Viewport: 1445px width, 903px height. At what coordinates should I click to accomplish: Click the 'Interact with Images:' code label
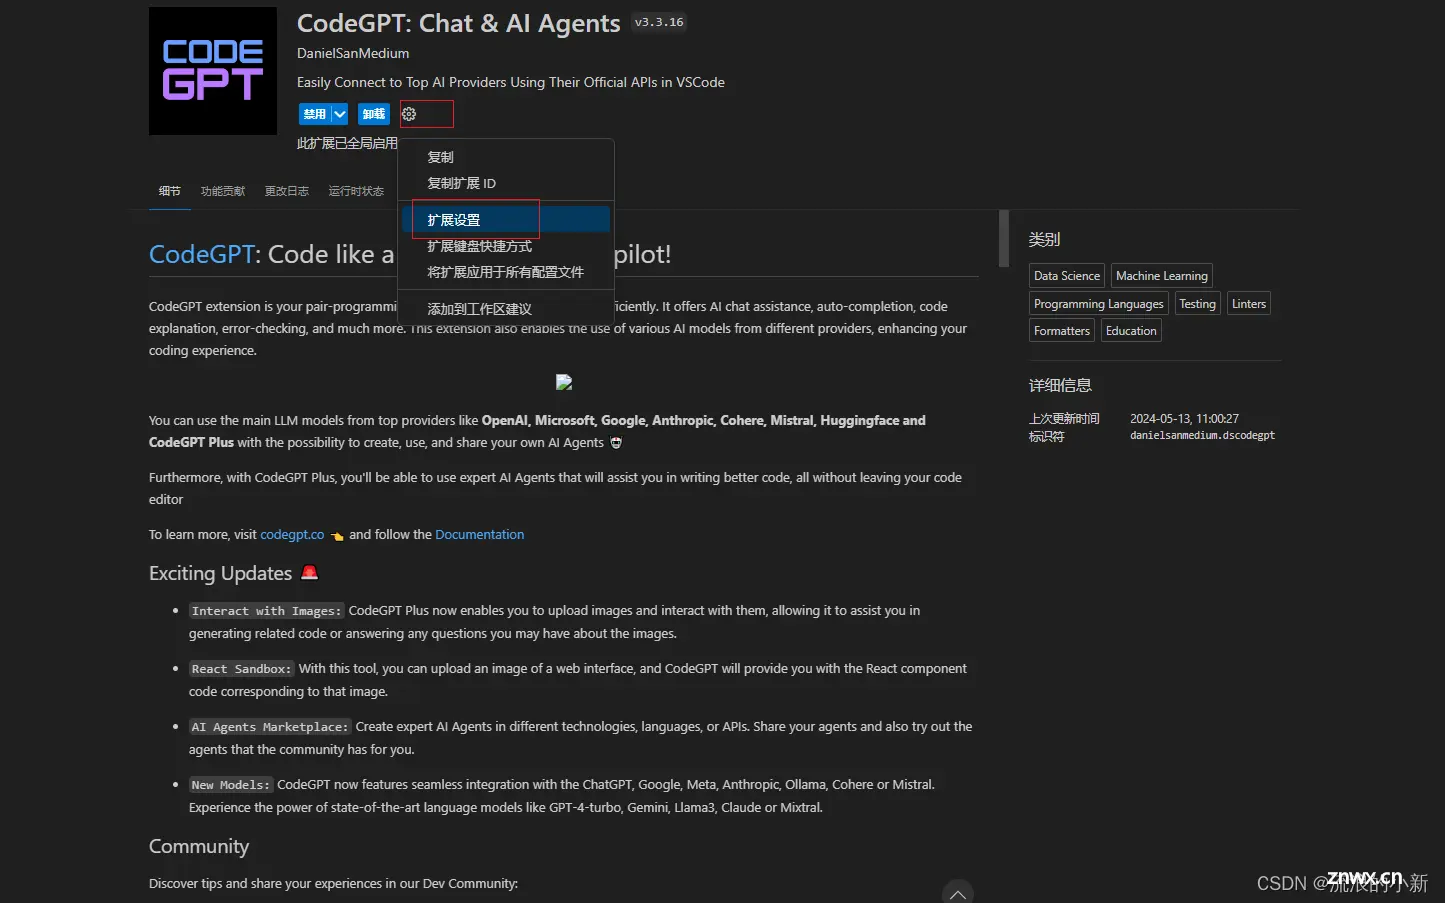(x=266, y=611)
